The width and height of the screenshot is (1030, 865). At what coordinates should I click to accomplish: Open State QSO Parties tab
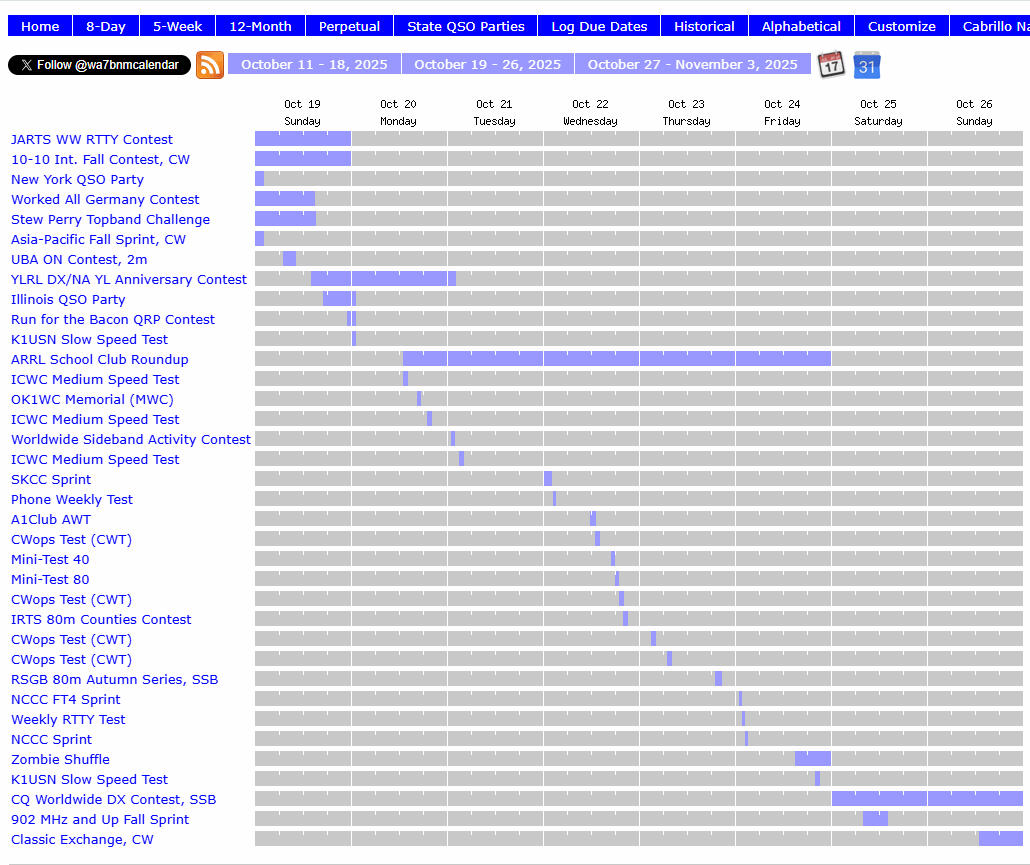[465, 26]
